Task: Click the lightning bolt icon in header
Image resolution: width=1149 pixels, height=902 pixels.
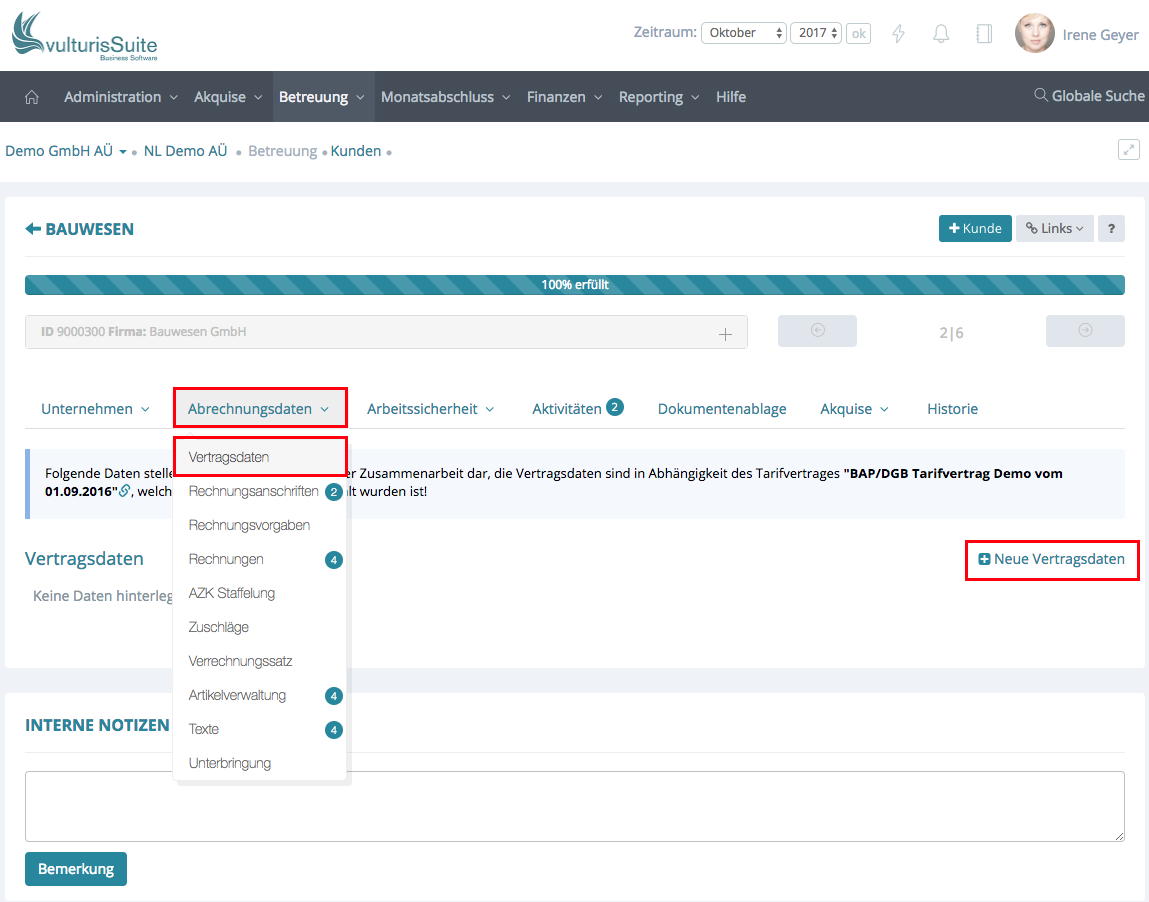Action: 898,33
